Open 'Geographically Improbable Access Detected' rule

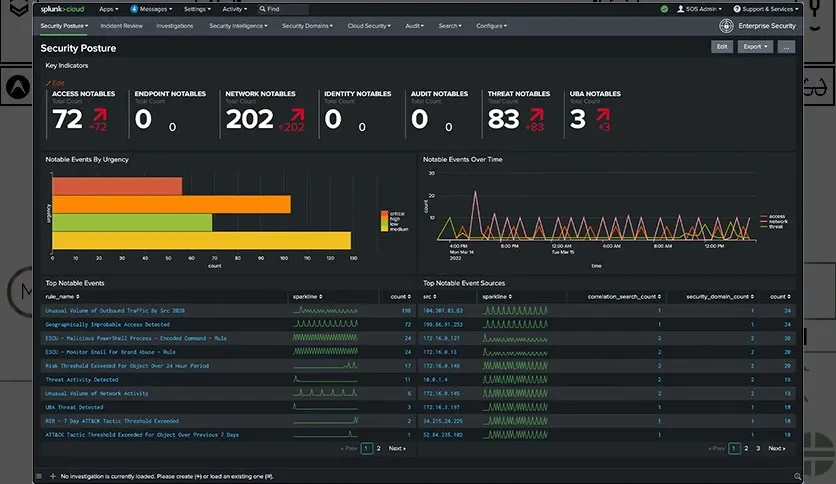(108, 324)
